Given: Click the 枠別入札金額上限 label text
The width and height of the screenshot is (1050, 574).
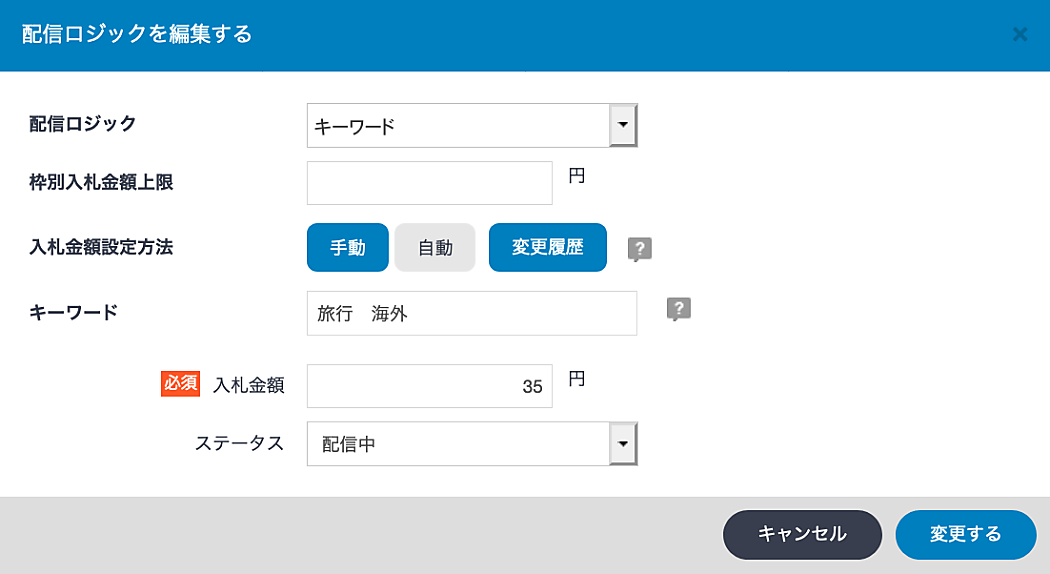Looking at the screenshot, I should pyautogui.click(x=101, y=182).
